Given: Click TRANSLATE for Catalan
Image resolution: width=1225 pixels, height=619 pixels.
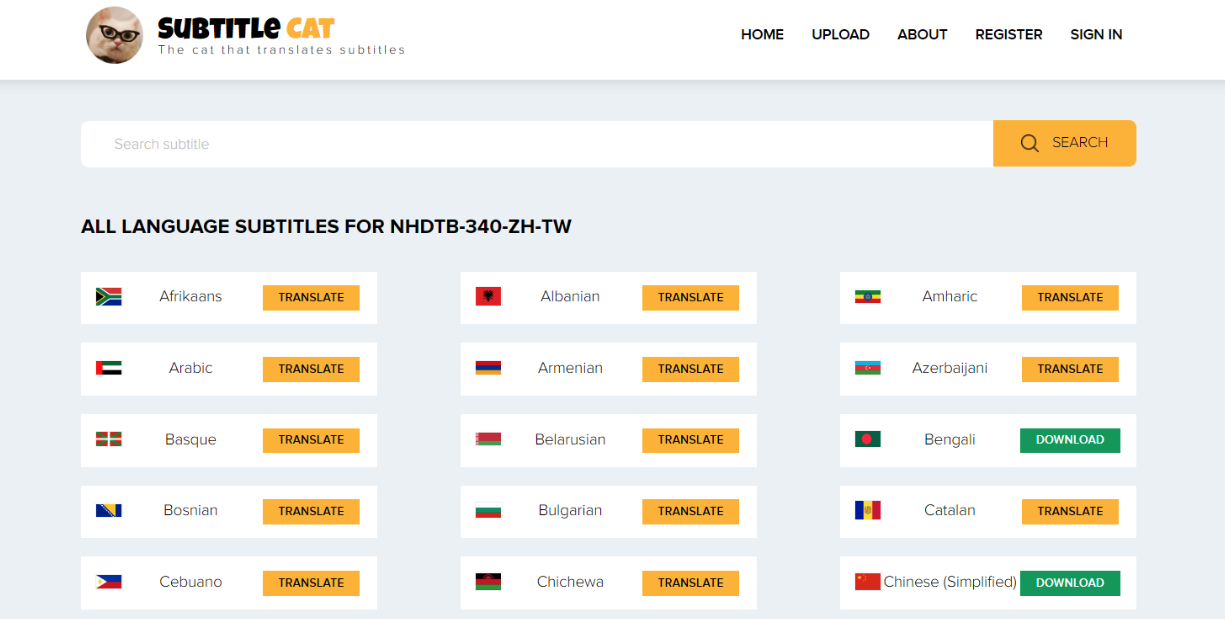Looking at the screenshot, I should (1070, 511).
